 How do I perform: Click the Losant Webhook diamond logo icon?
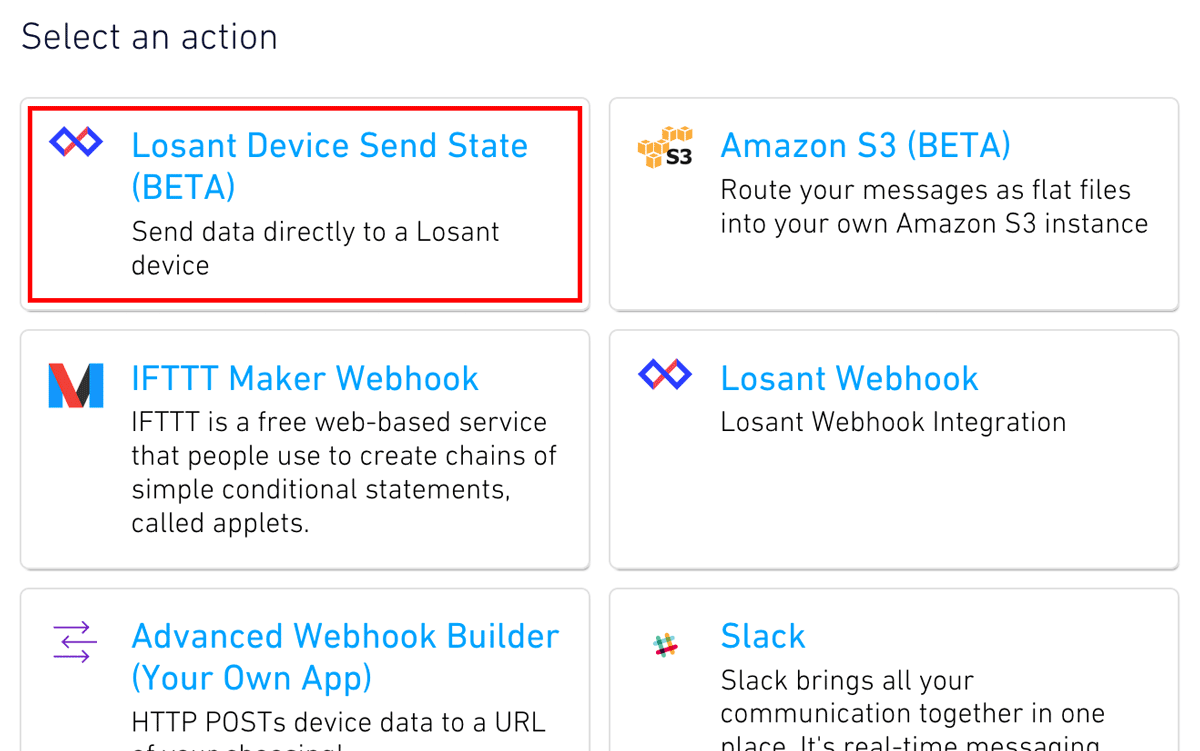pos(665,375)
